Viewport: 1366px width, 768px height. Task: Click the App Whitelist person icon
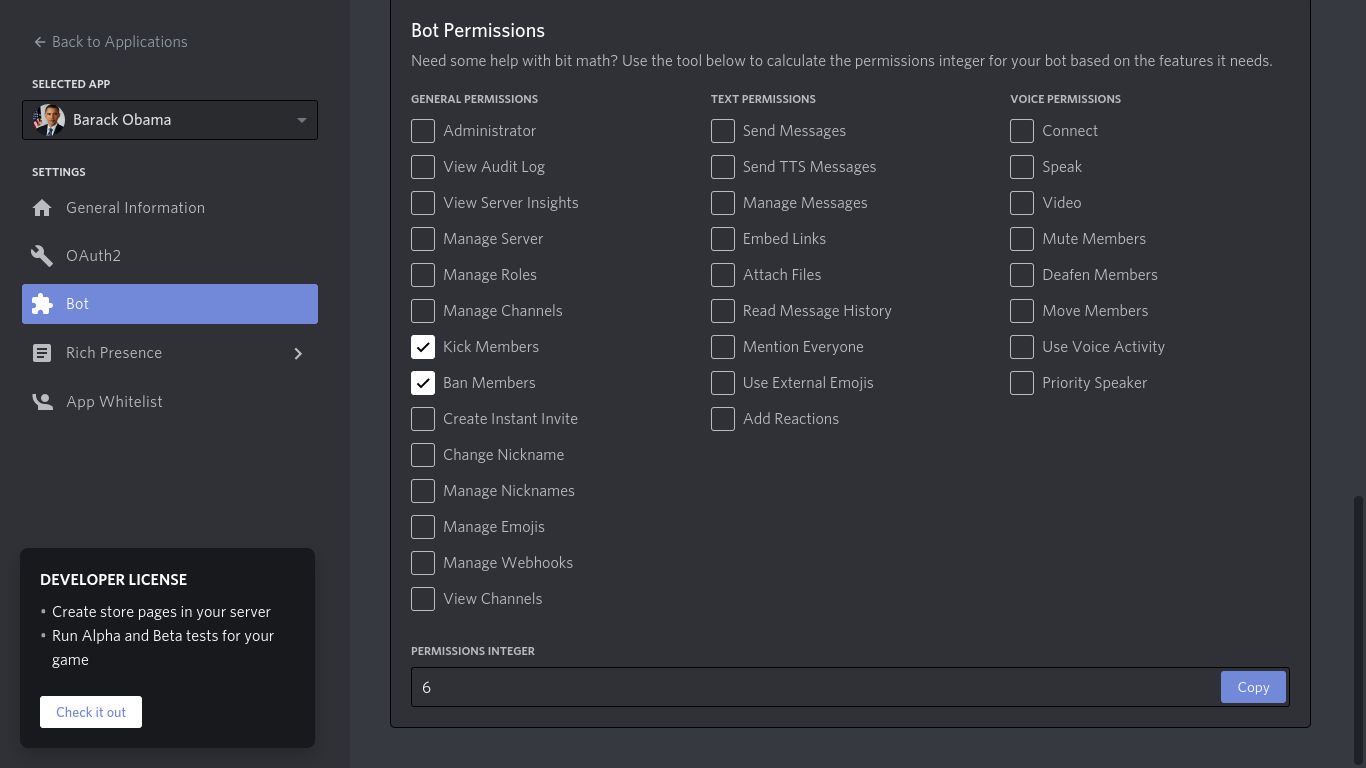(42, 402)
